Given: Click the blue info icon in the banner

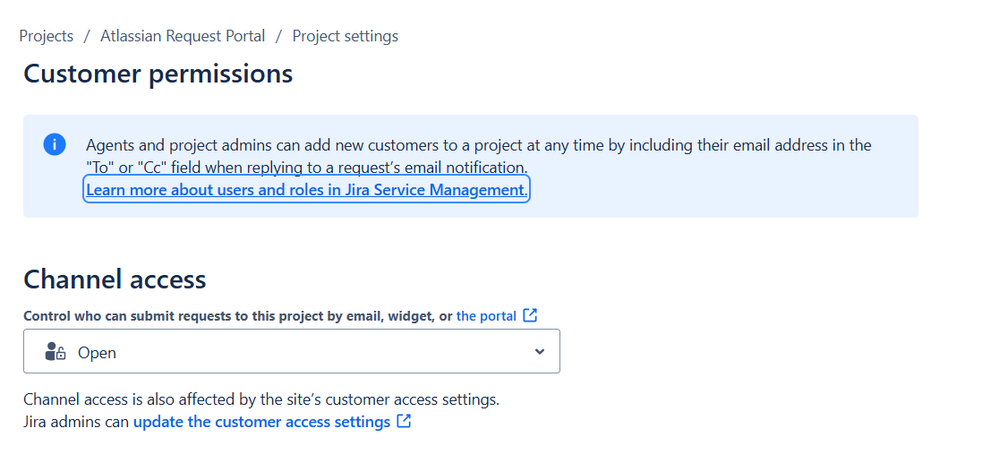Looking at the screenshot, I should [x=55, y=145].
